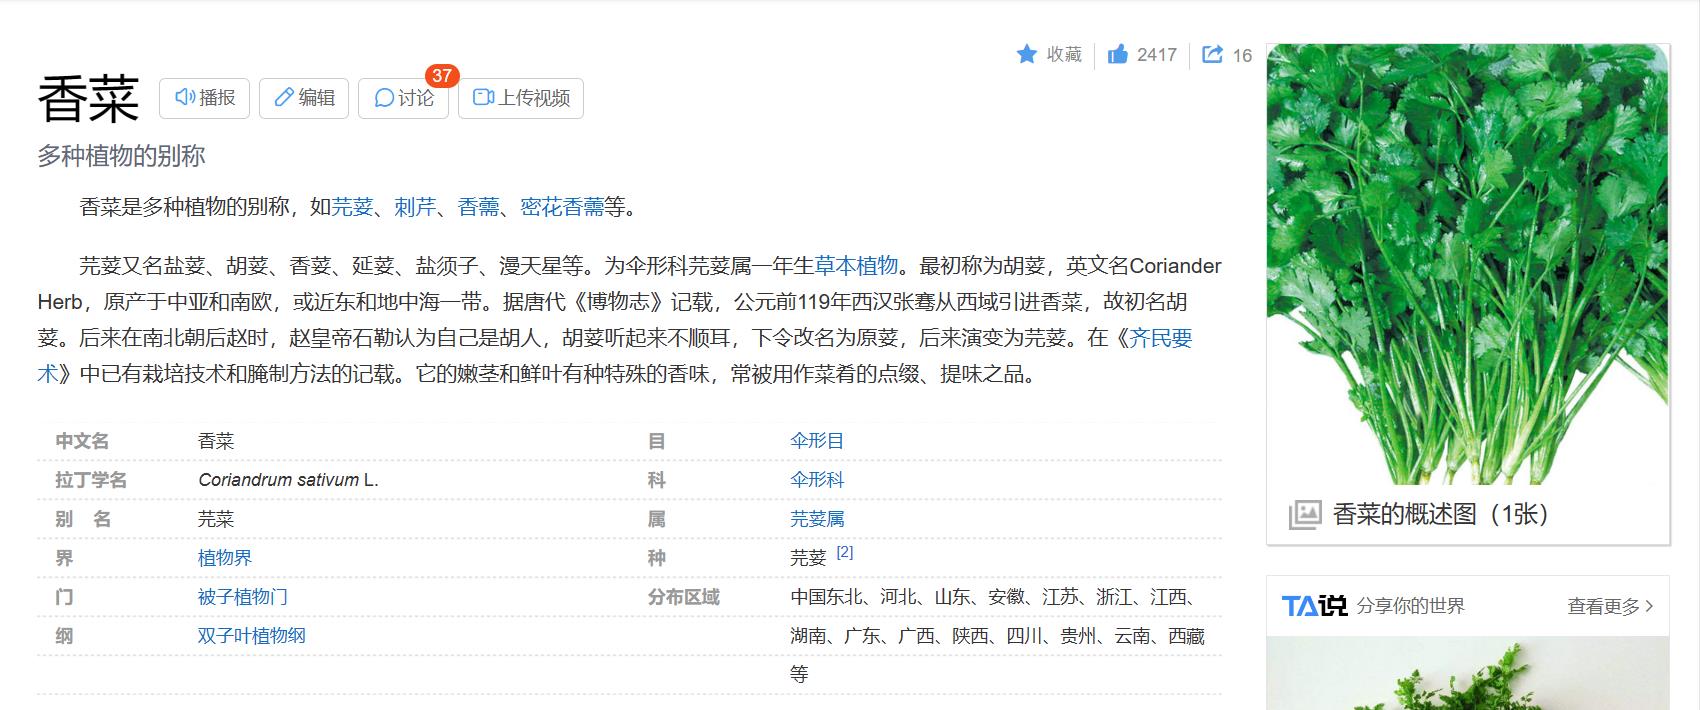The height and width of the screenshot is (710, 1700).
Task: Click the 中文名 label
Action: (82, 441)
